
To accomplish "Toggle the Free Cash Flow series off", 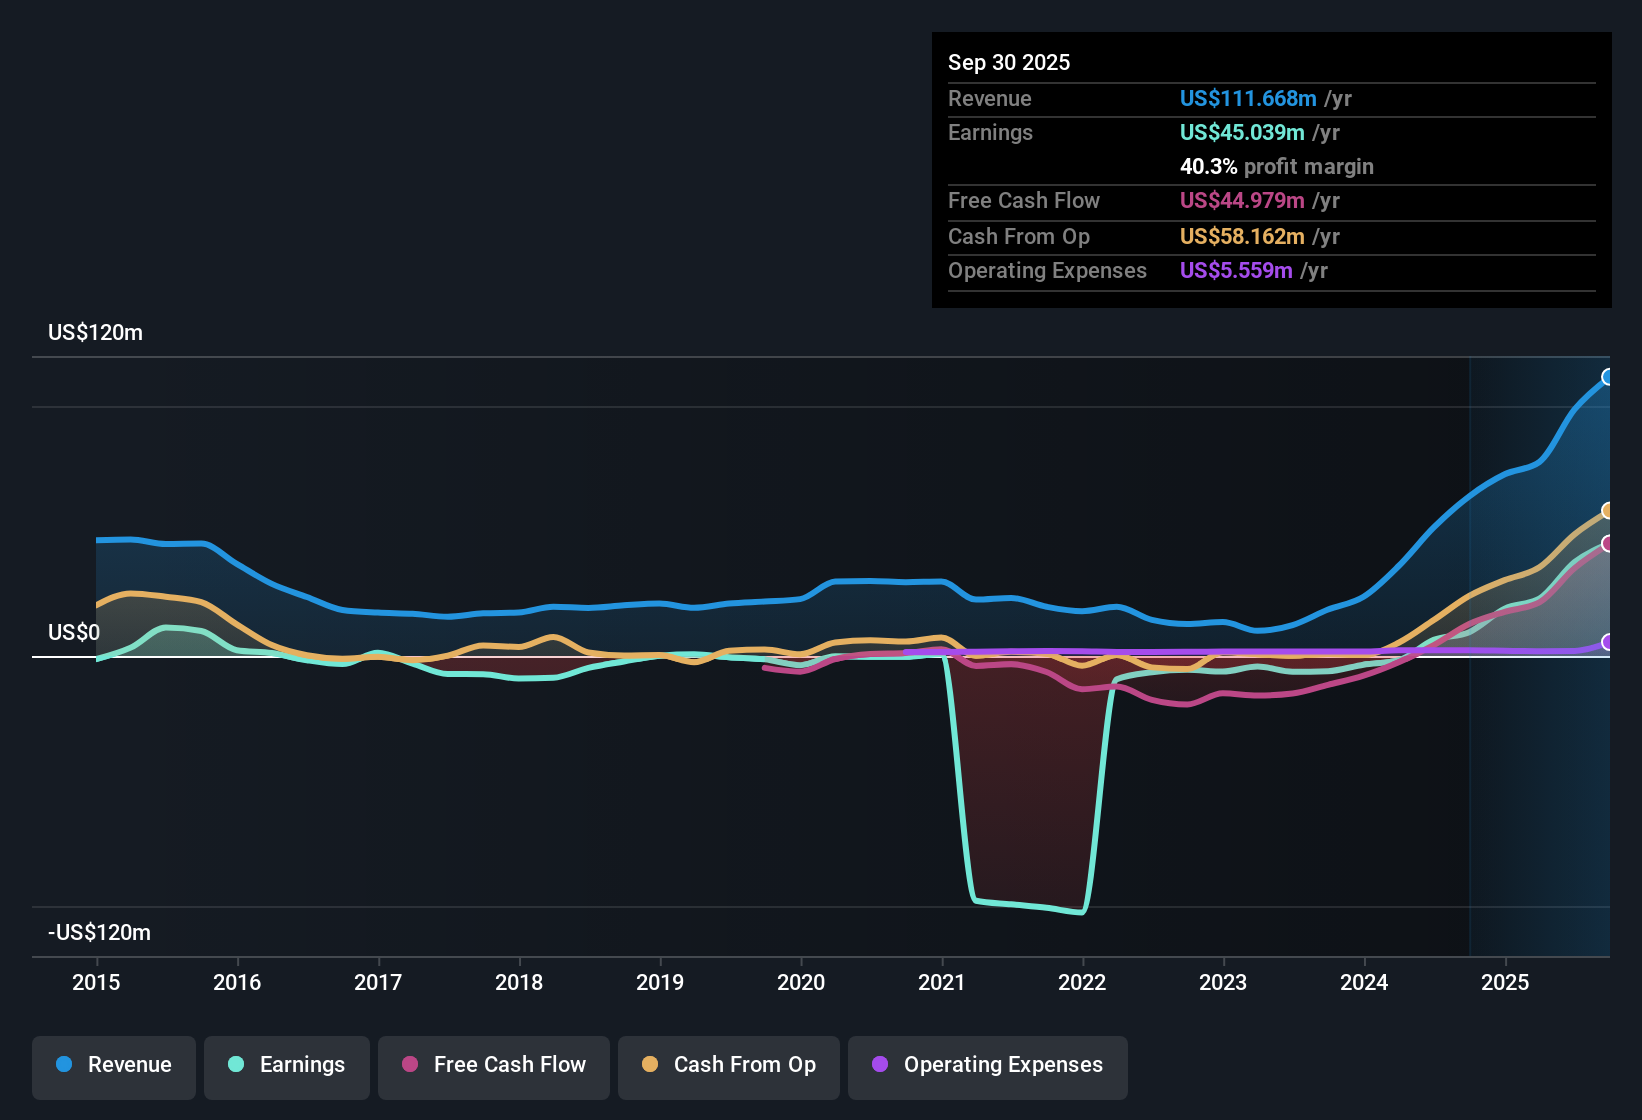I will pos(493,1065).
